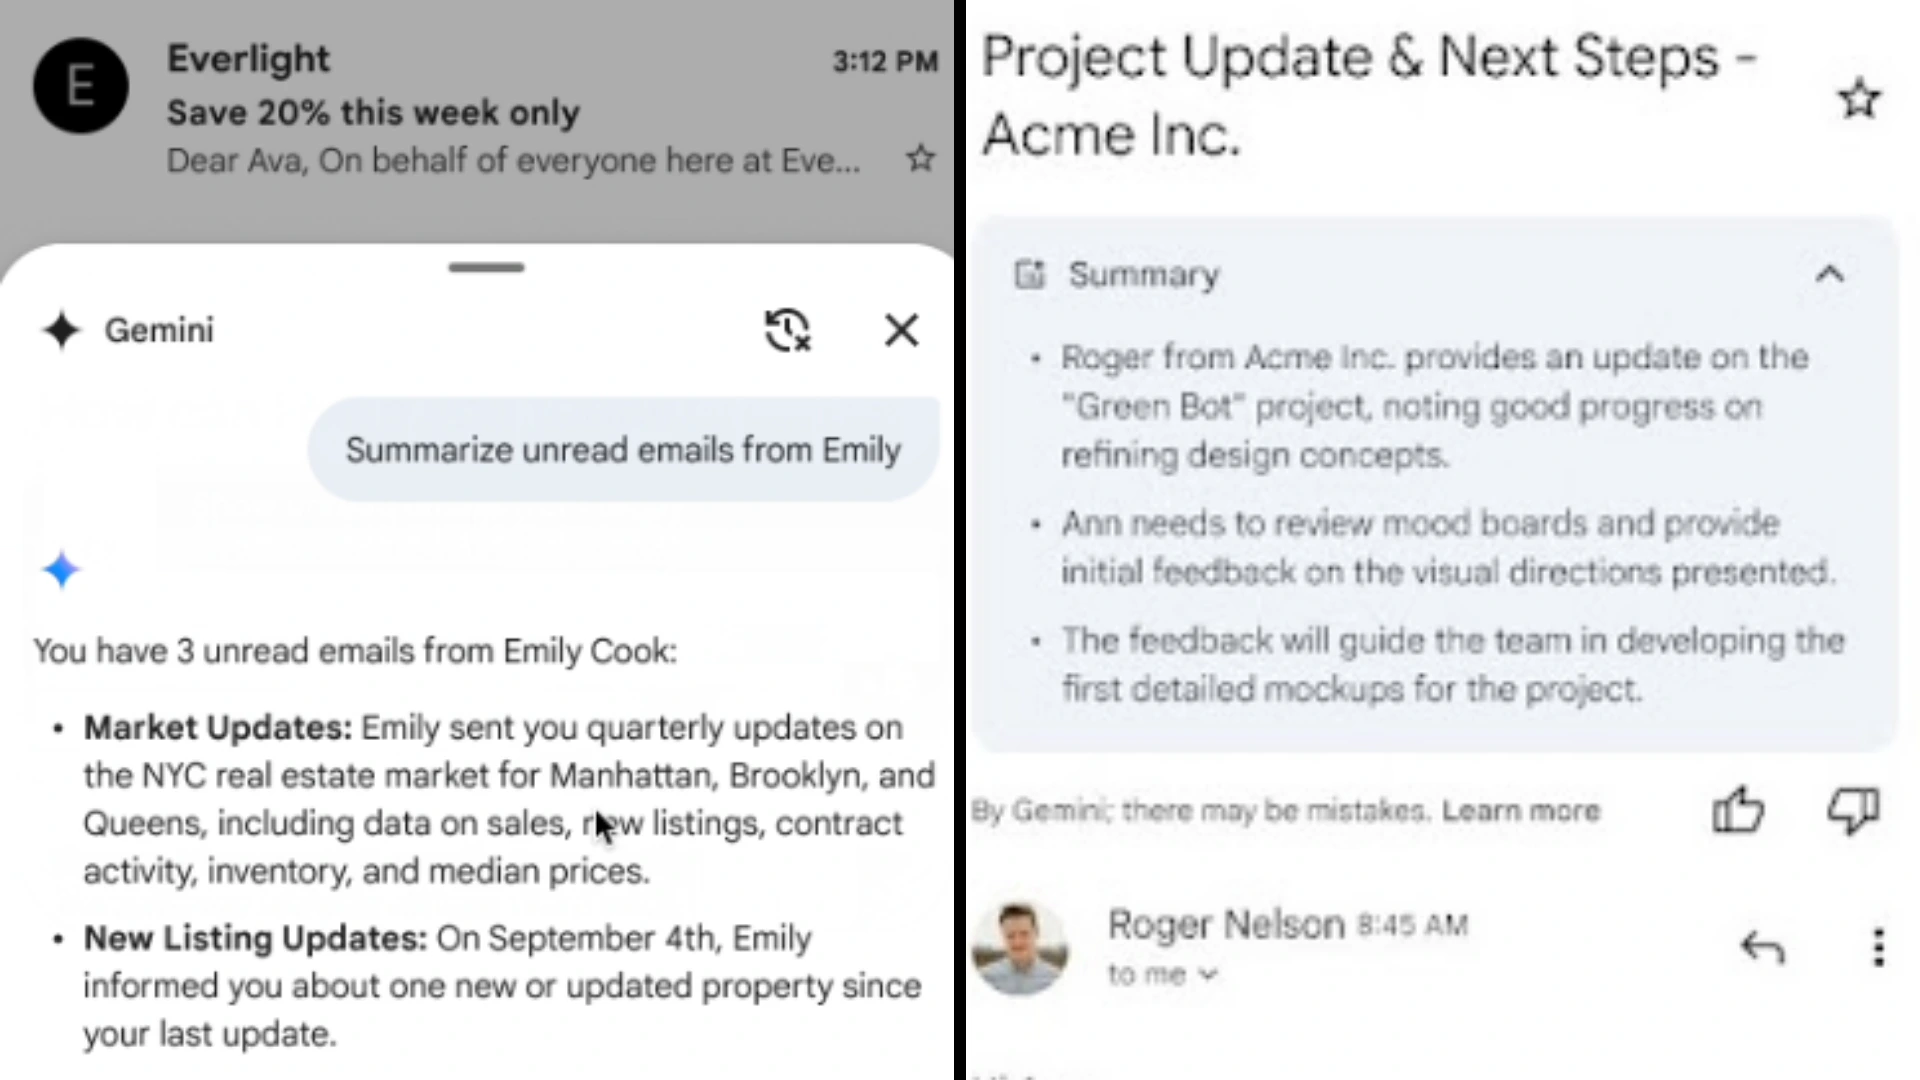Viewport: 1920px width, 1080px height.
Task: Star the Project Update email
Action: click(1859, 99)
